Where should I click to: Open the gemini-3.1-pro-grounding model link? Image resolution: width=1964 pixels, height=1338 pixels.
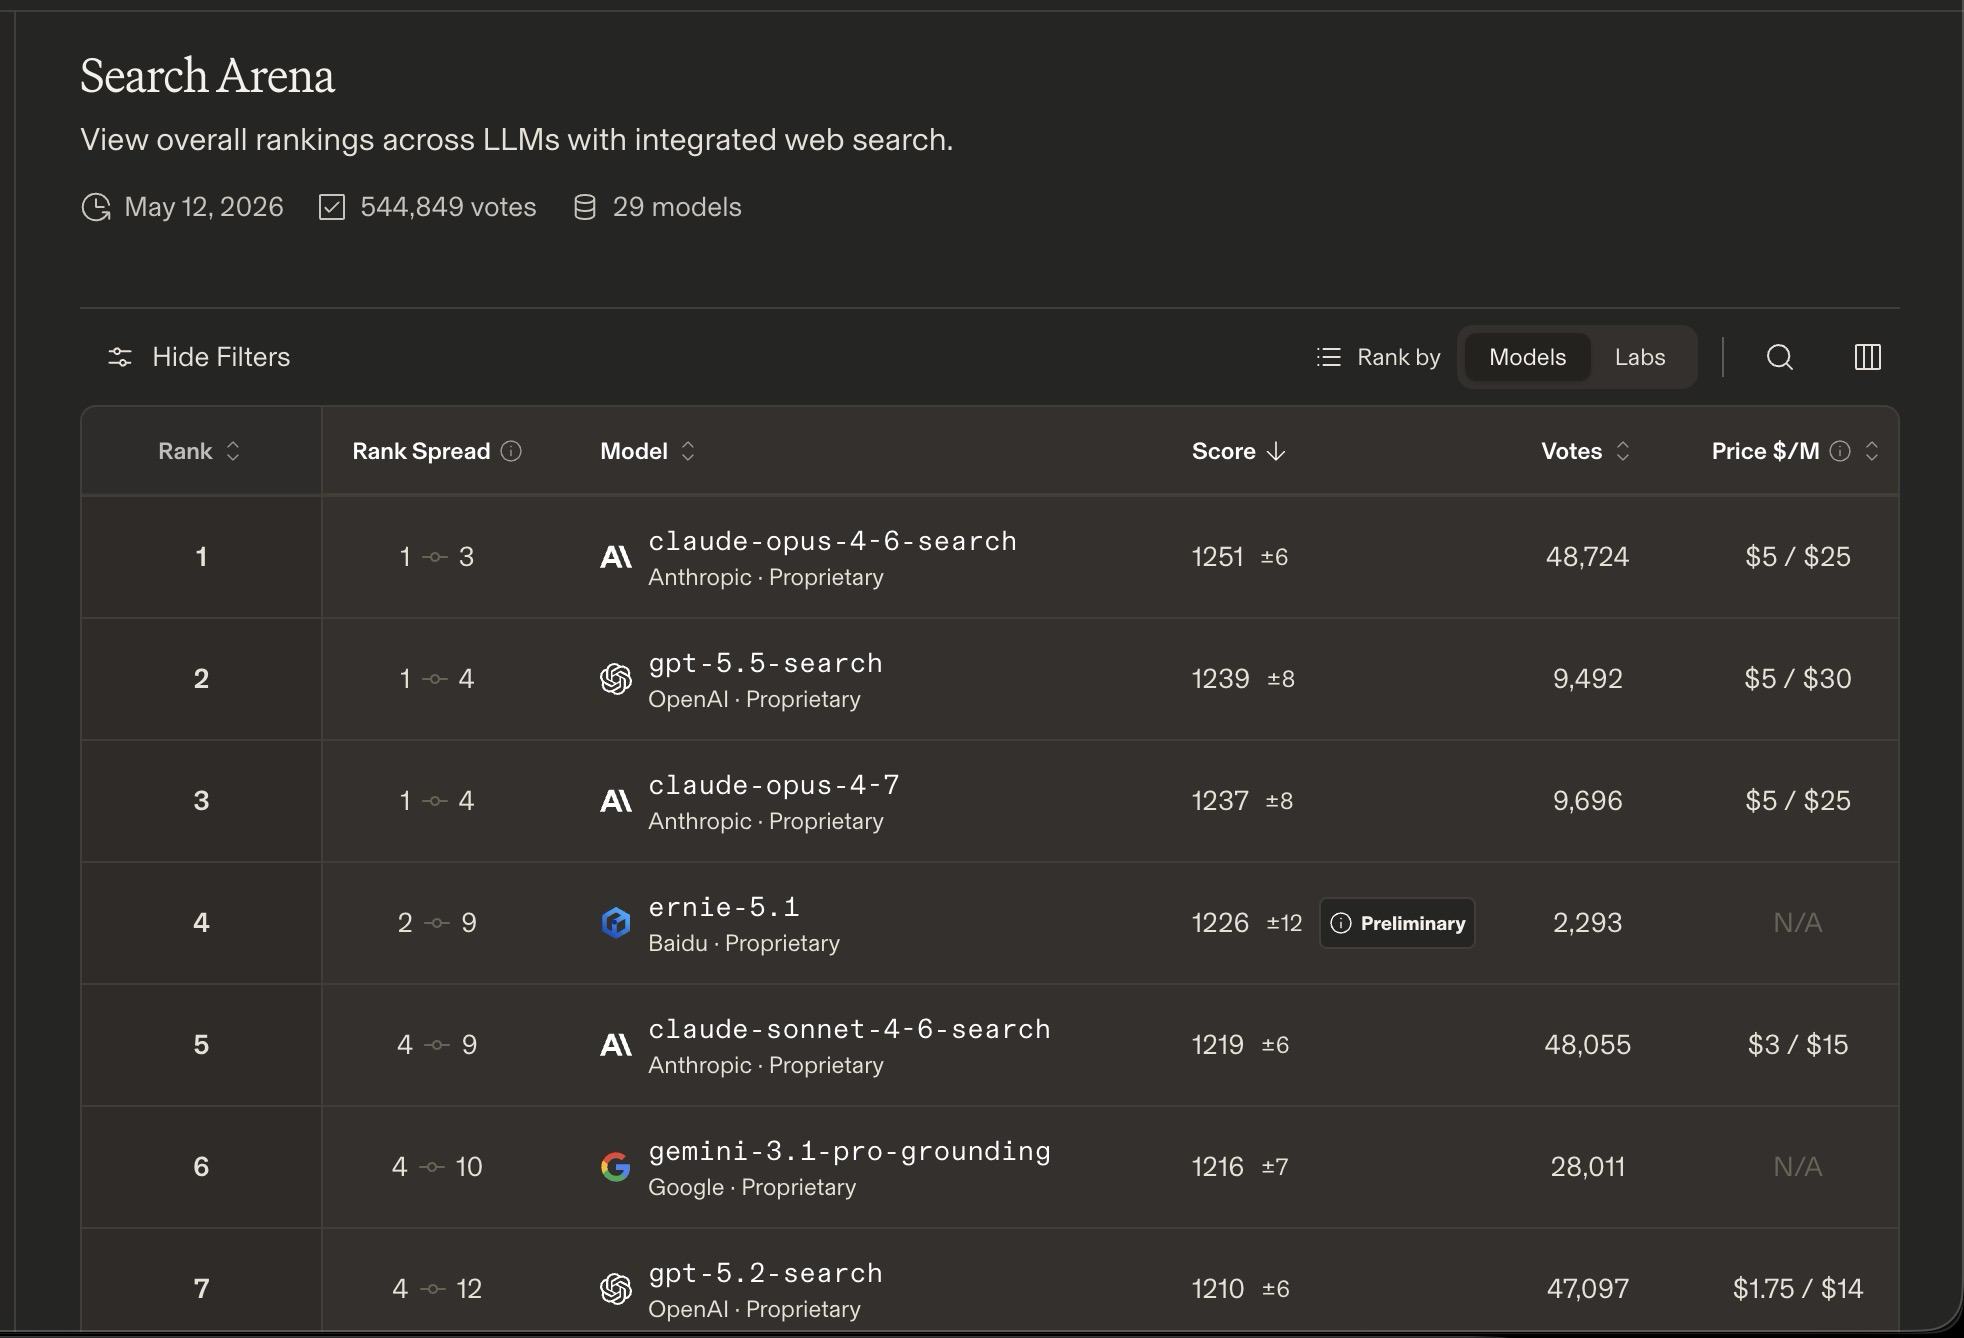(x=849, y=1151)
